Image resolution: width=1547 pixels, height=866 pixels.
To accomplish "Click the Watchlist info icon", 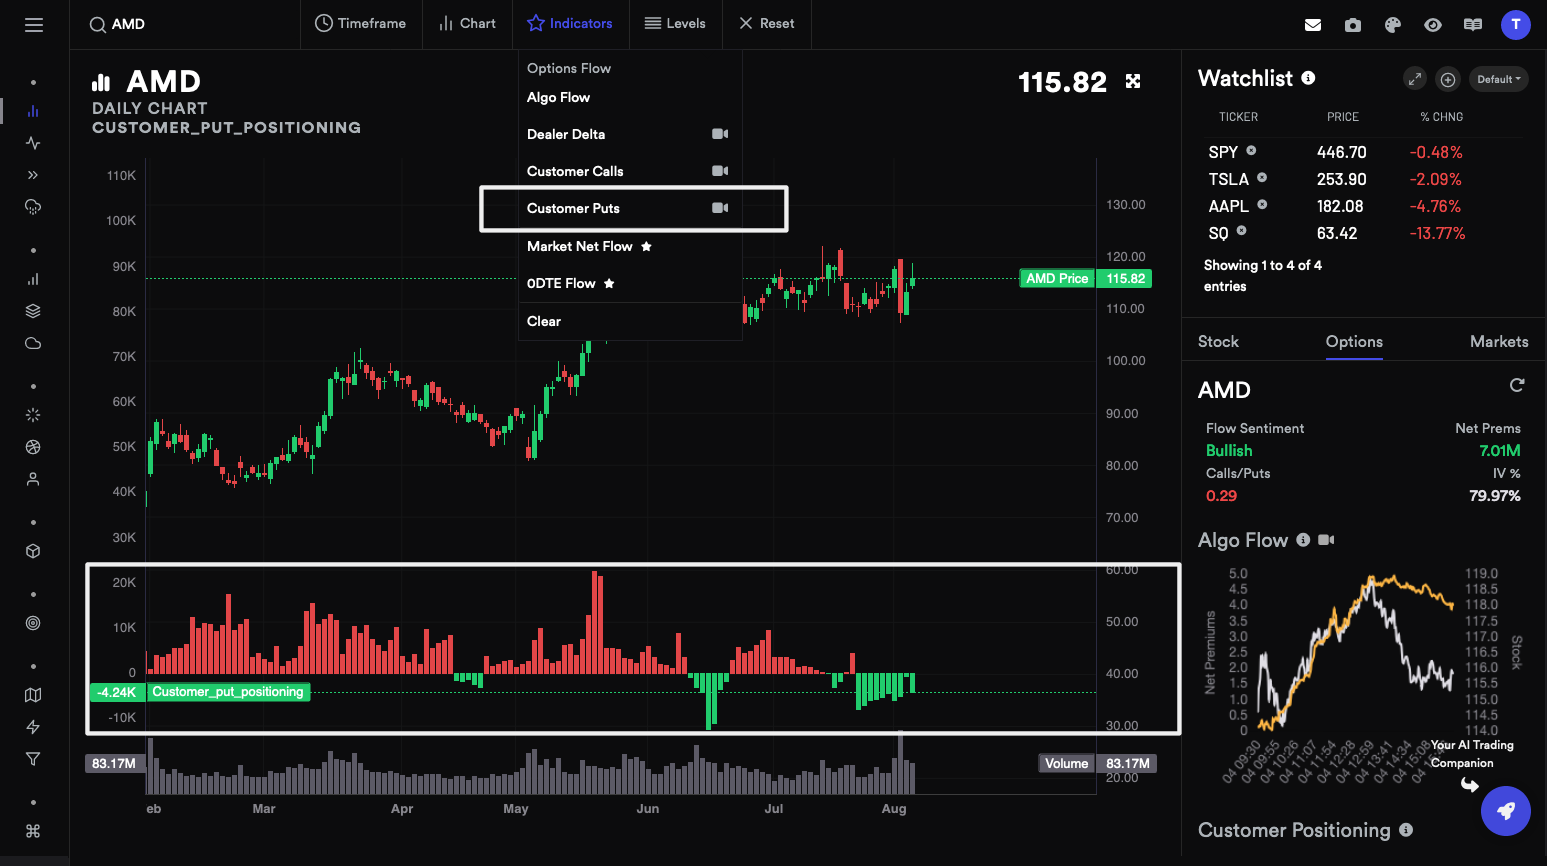I will [1308, 78].
